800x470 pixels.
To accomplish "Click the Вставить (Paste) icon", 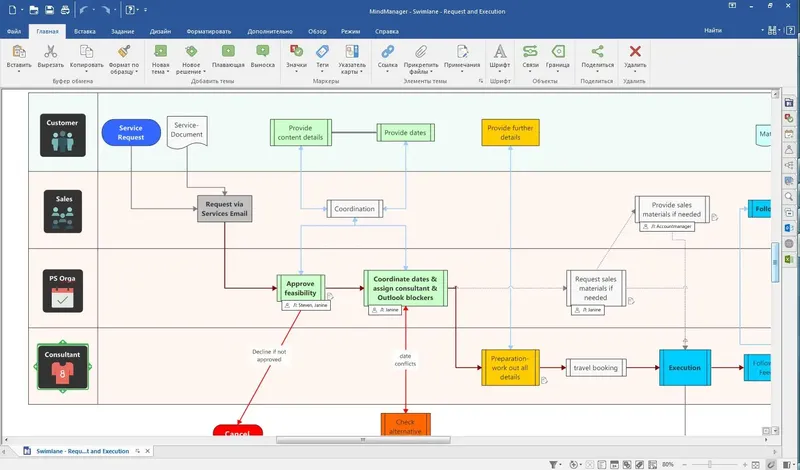I will pyautogui.click(x=19, y=52).
